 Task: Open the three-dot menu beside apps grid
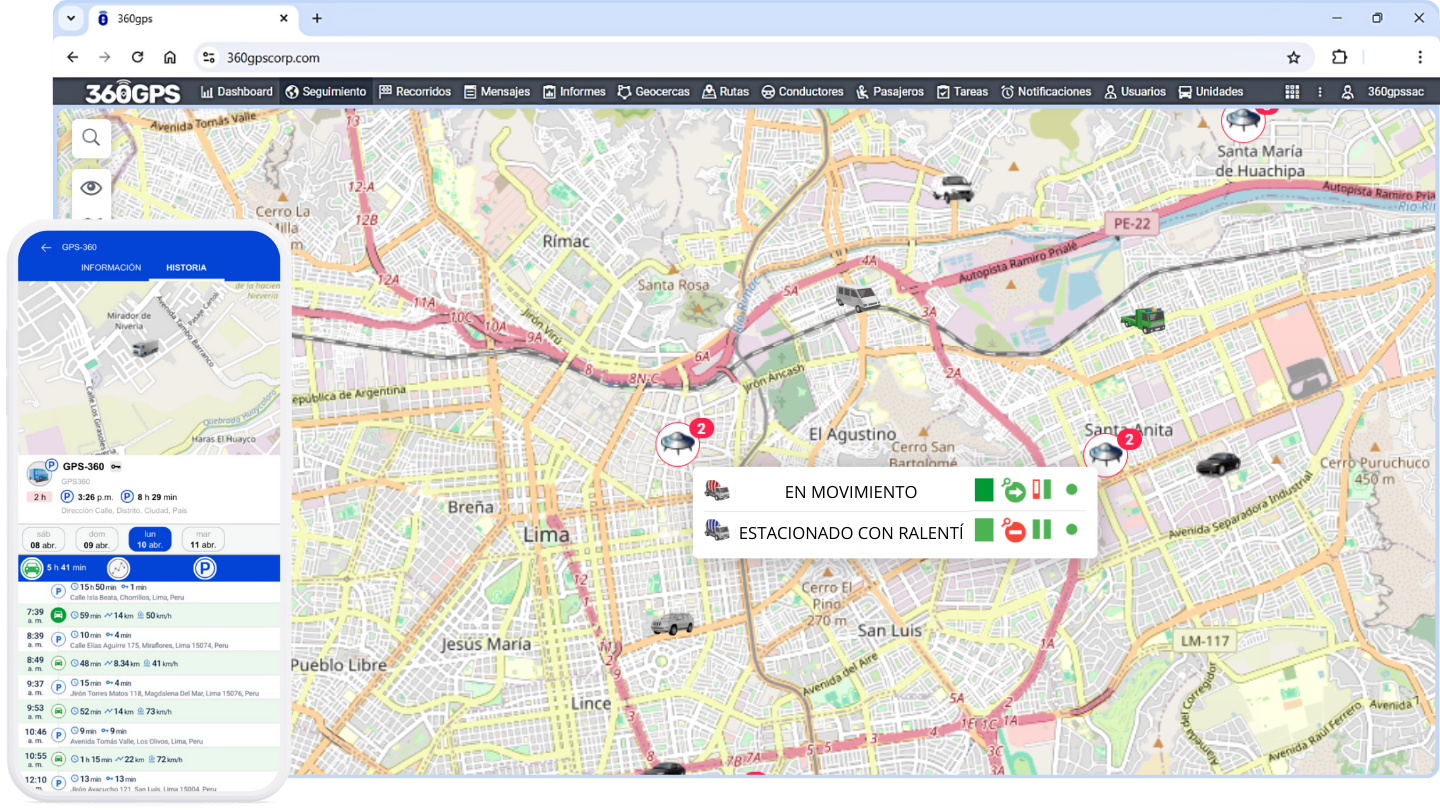tap(1319, 92)
